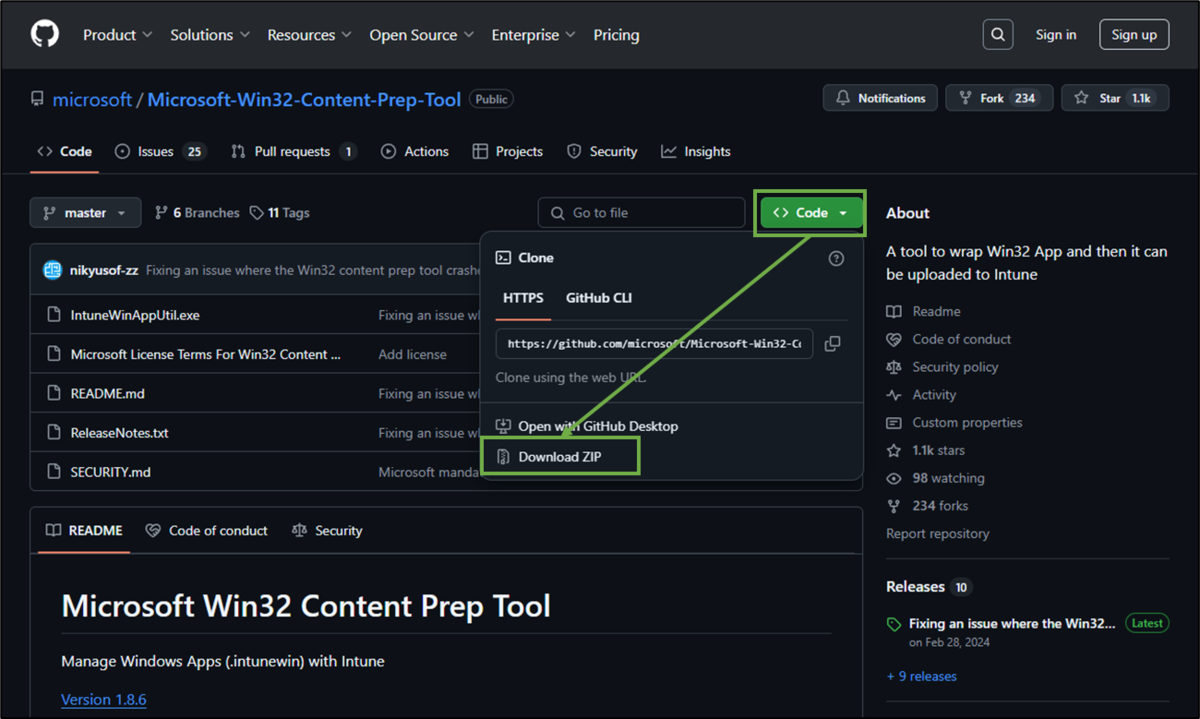Click the Security policy scale icon

[894, 367]
